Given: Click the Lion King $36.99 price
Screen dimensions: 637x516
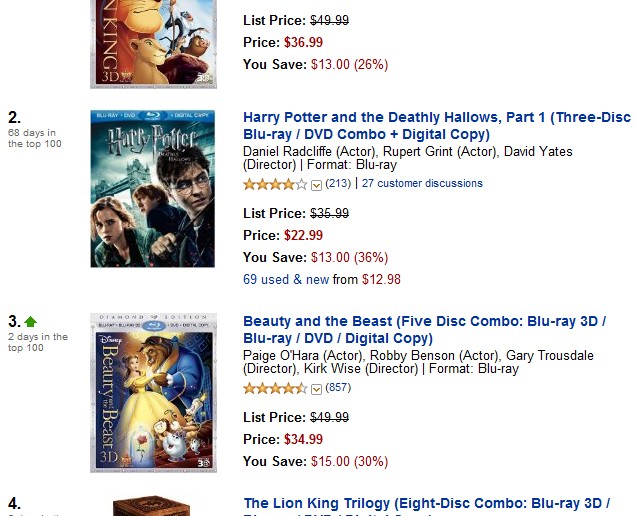Looking at the screenshot, I should (x=302, y=42).
